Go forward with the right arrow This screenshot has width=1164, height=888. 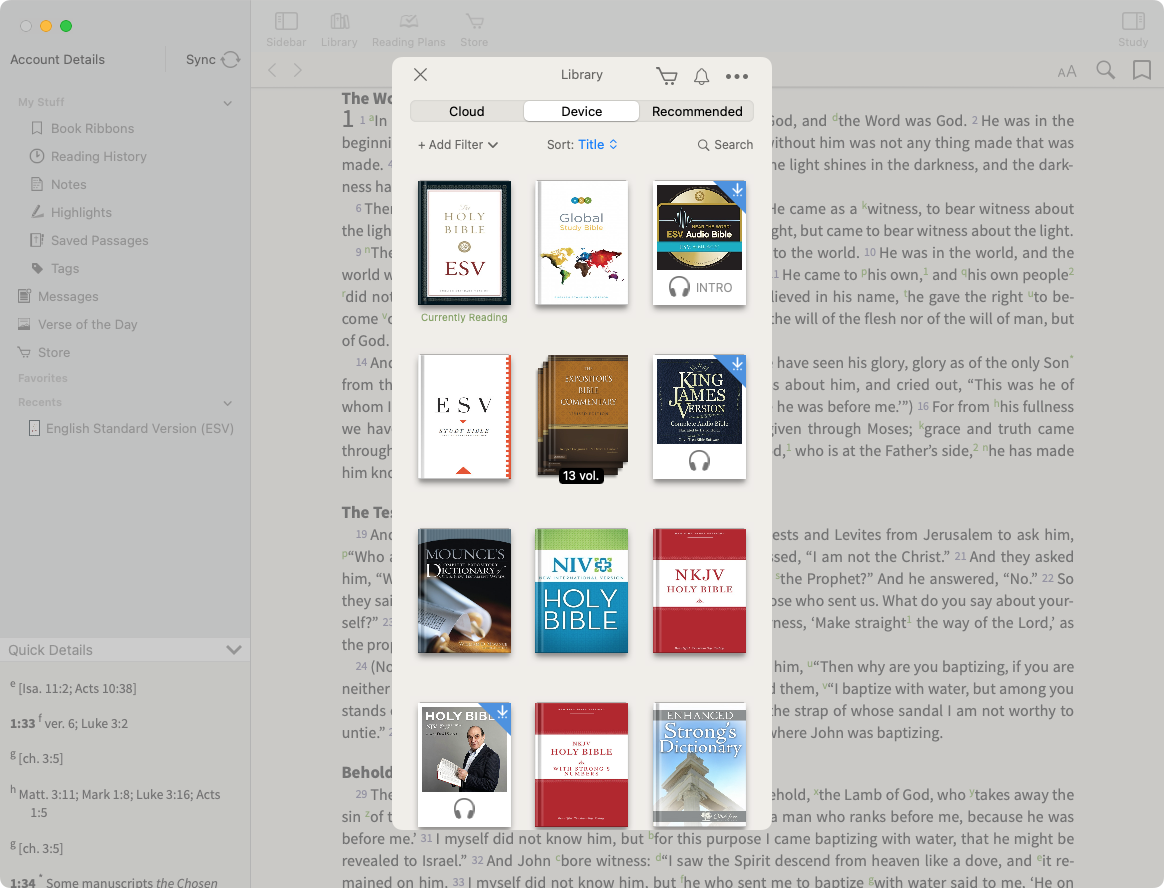coord(298,71)
